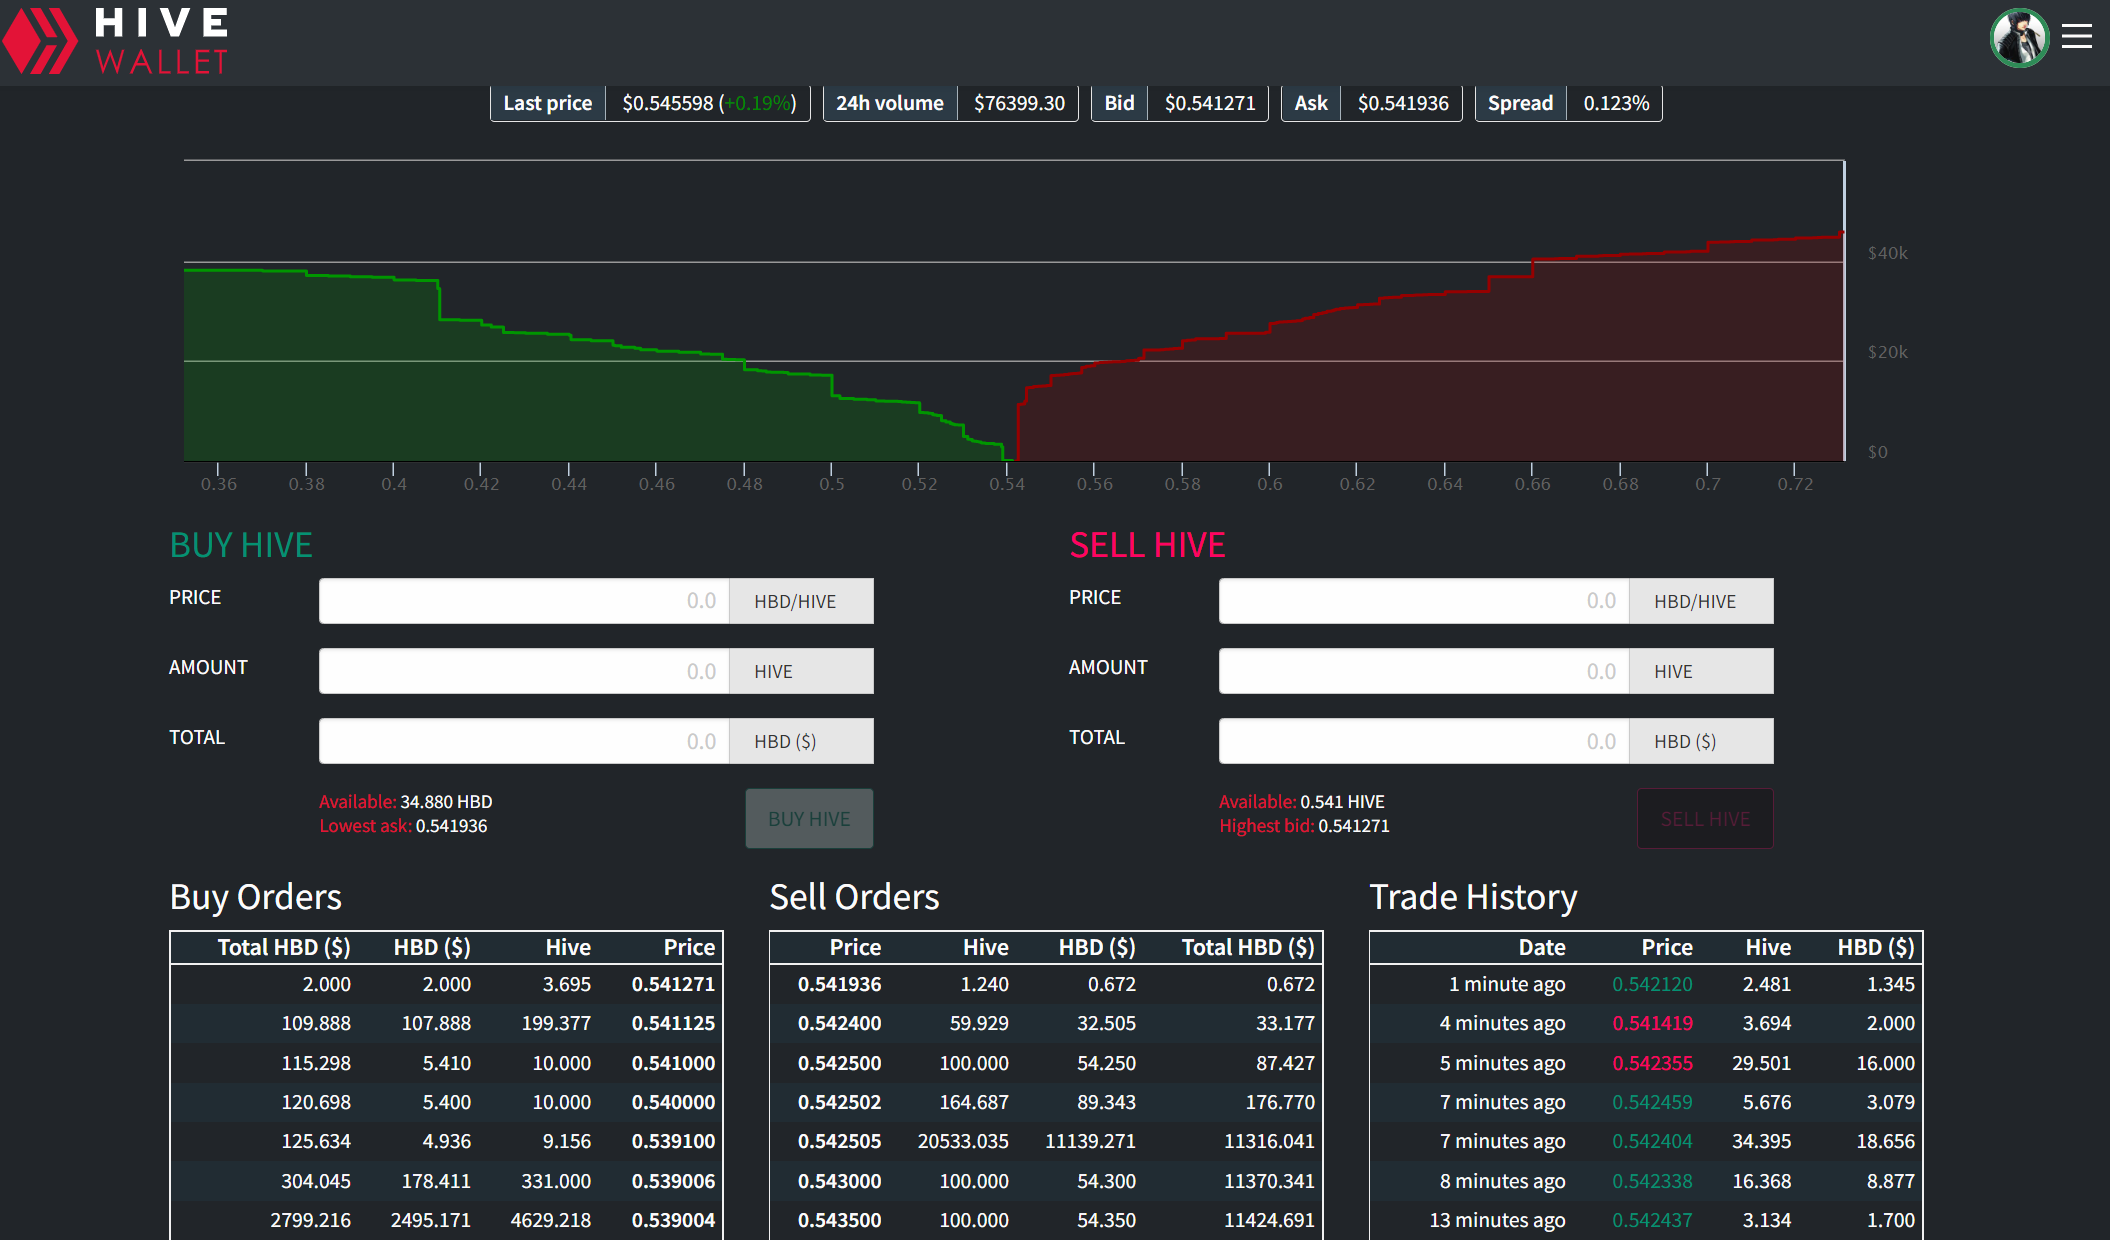Viewport: 2110px width, 1240px height.
Task: Click trade history price 0.542355
Action: [1652, 1063]
